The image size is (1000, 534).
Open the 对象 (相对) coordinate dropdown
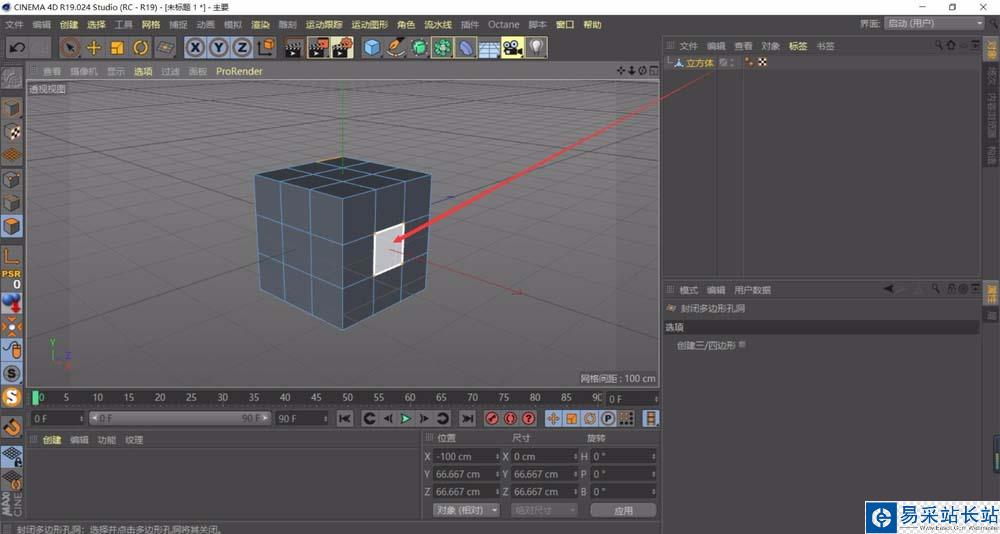[x=466, y=510]
